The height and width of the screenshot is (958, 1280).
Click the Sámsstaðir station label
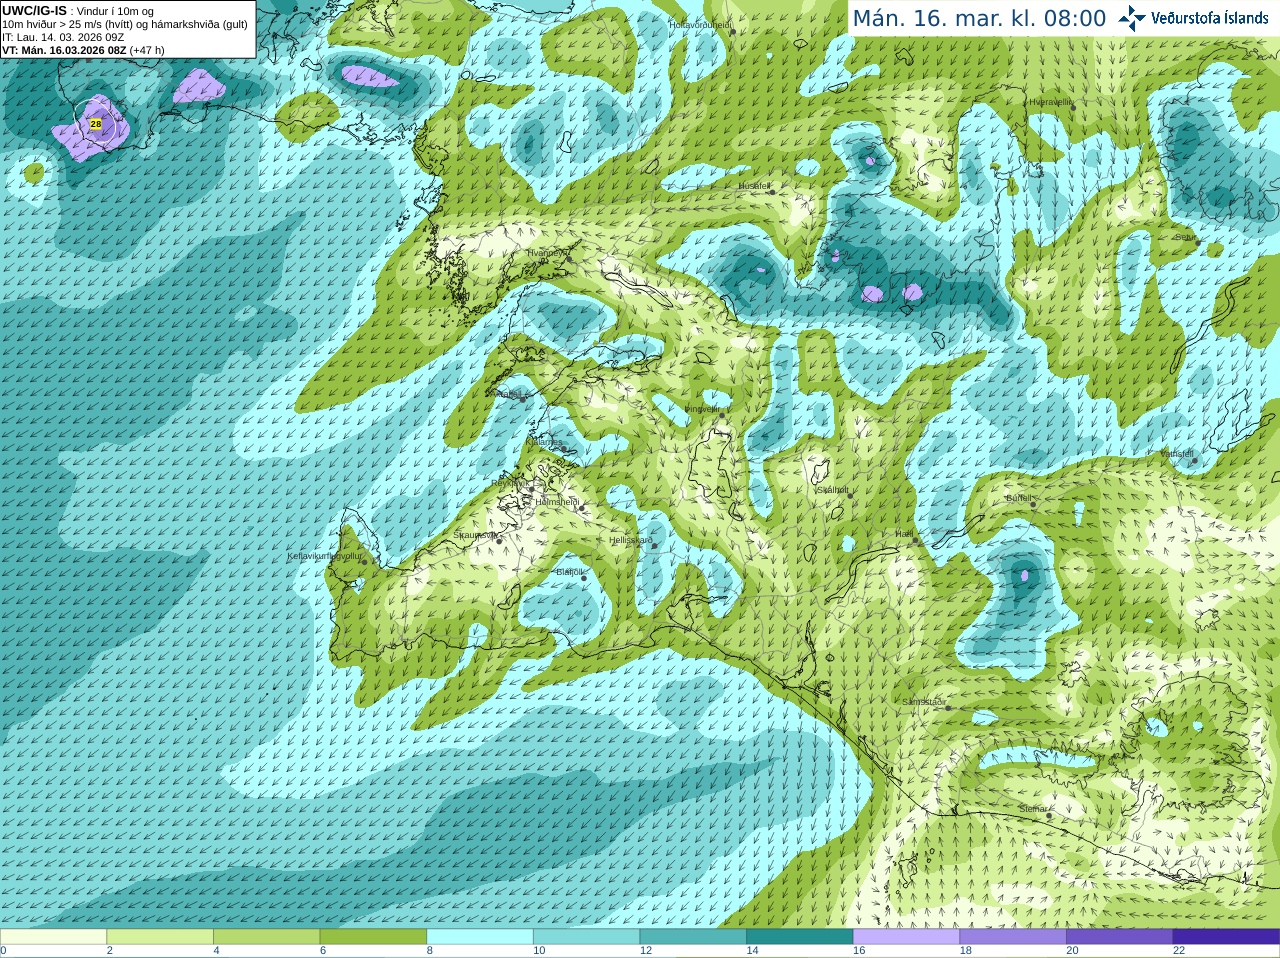tap(923, 702)
